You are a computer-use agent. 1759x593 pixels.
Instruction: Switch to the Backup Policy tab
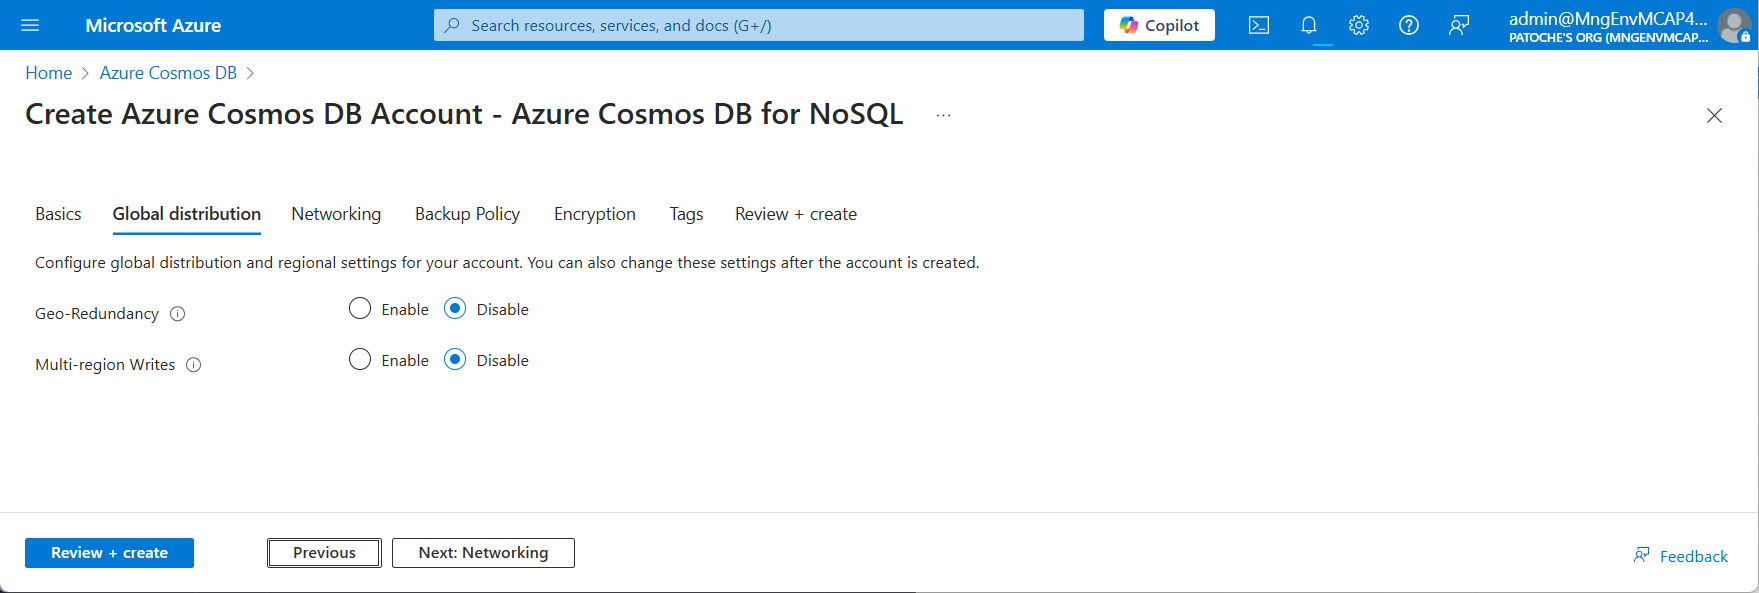(x=466, y=213)
